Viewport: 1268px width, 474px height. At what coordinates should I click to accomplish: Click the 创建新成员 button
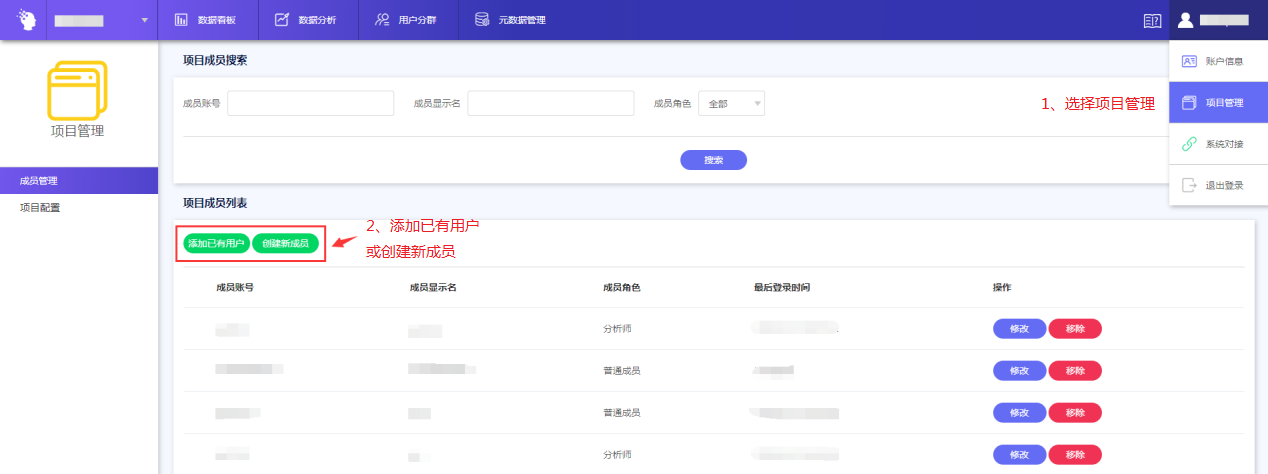(x=285, y=243)
